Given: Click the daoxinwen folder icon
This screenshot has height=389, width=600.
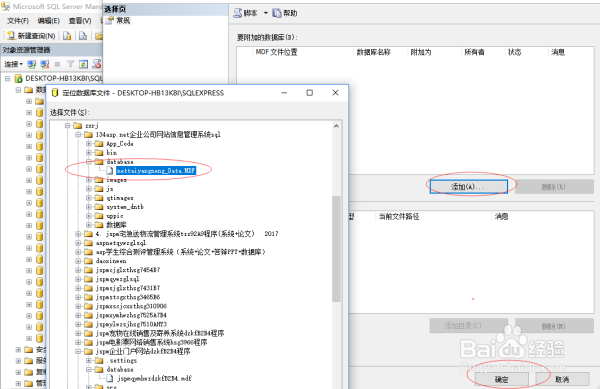Looking at the screenshot, I should tap(89, 261).
